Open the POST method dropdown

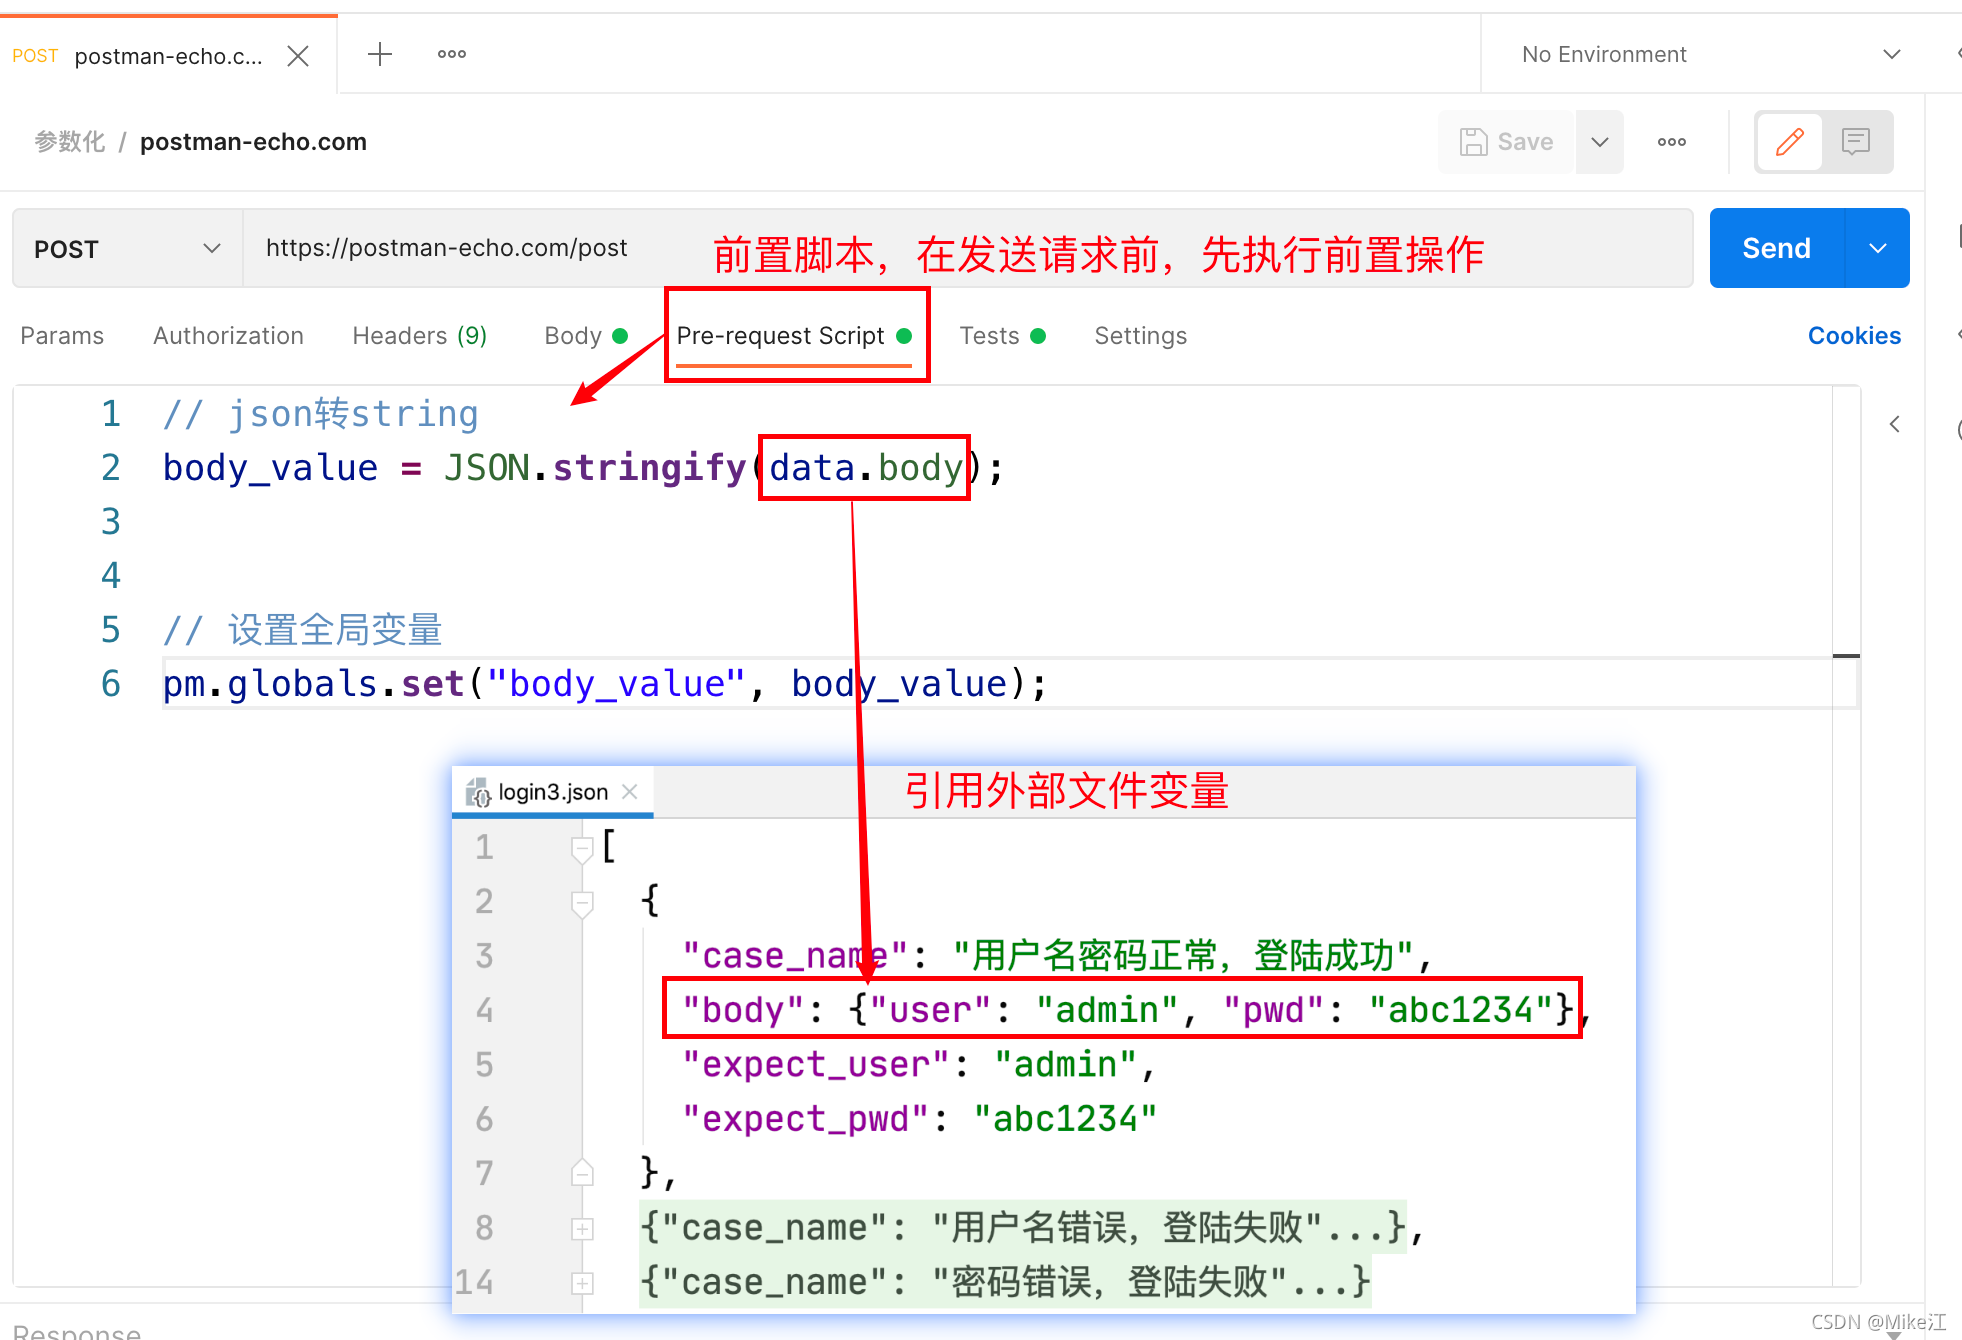coord(127,249)
